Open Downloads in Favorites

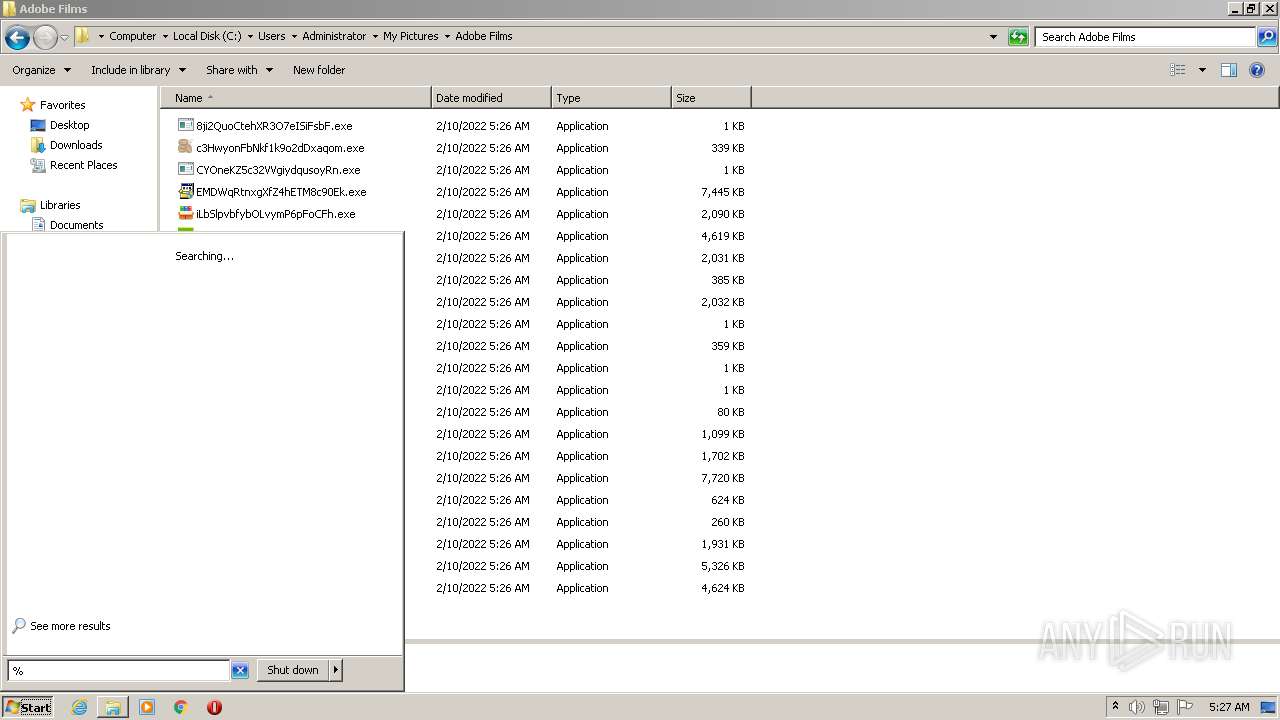point(76,145)
